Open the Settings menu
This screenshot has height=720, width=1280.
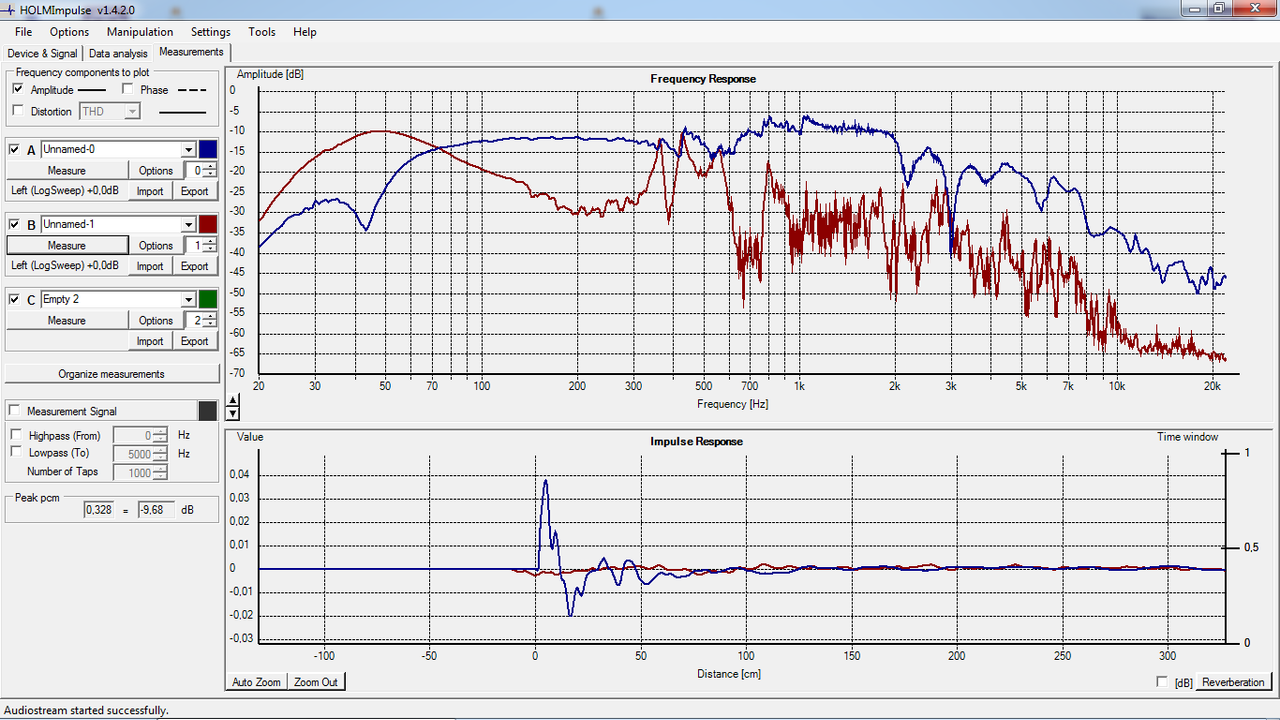coord(211,32)
